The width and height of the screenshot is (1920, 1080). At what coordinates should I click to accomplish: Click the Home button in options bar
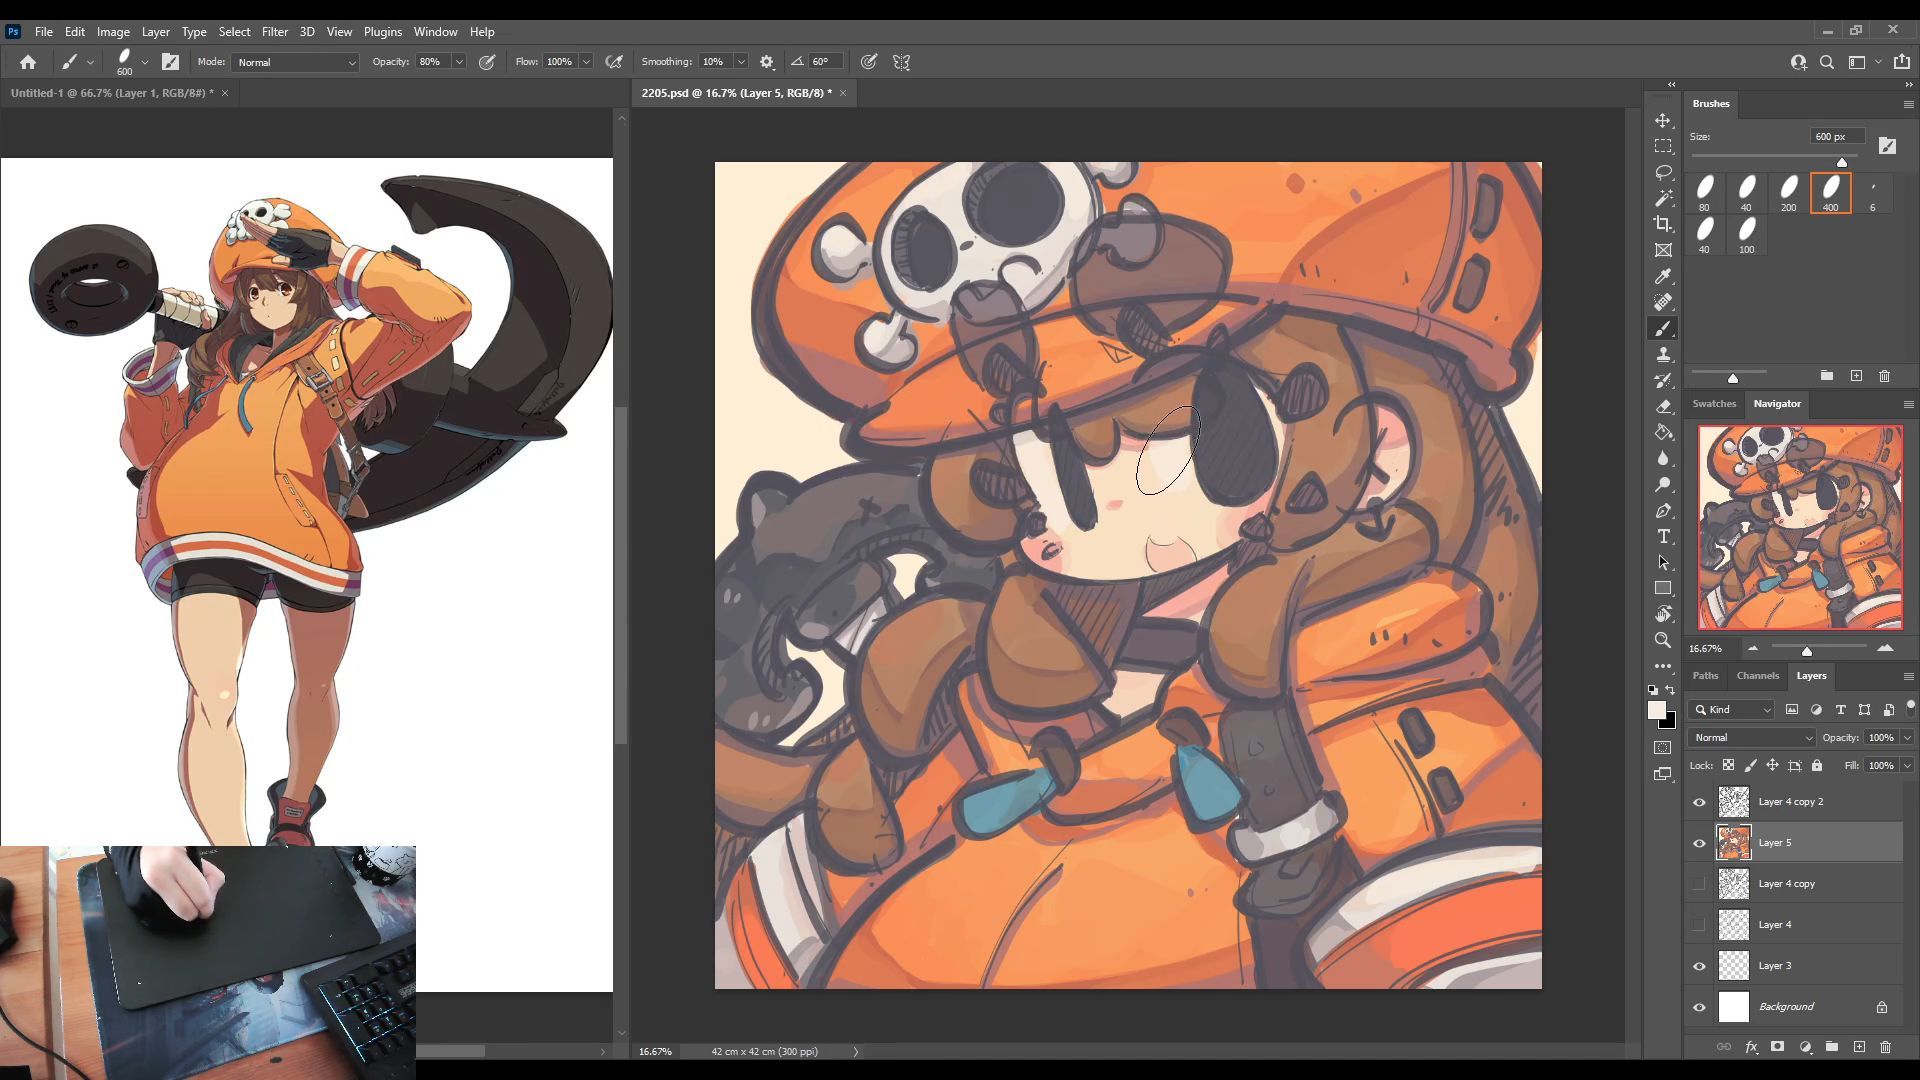(28, 62)
